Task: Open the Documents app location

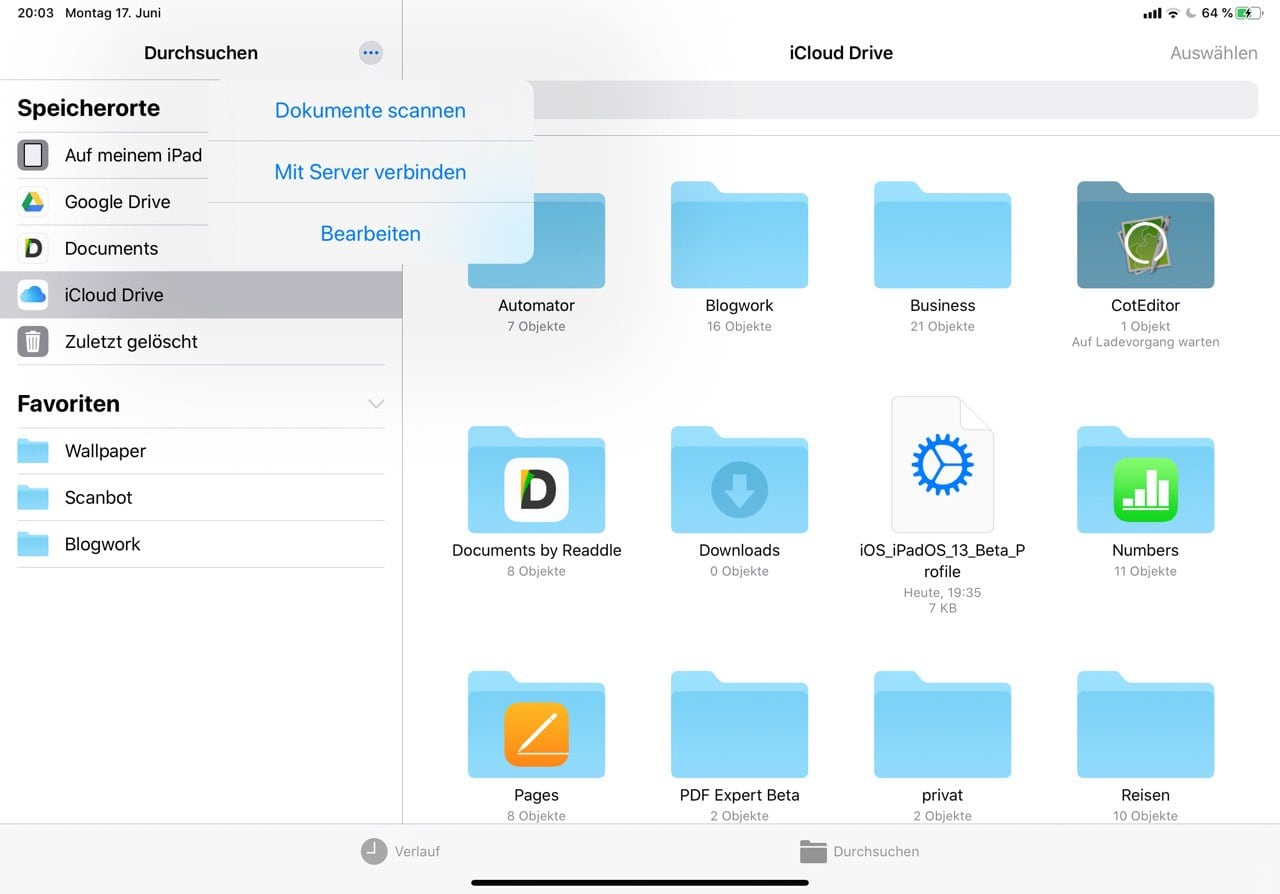Action: tap(200, 248)
